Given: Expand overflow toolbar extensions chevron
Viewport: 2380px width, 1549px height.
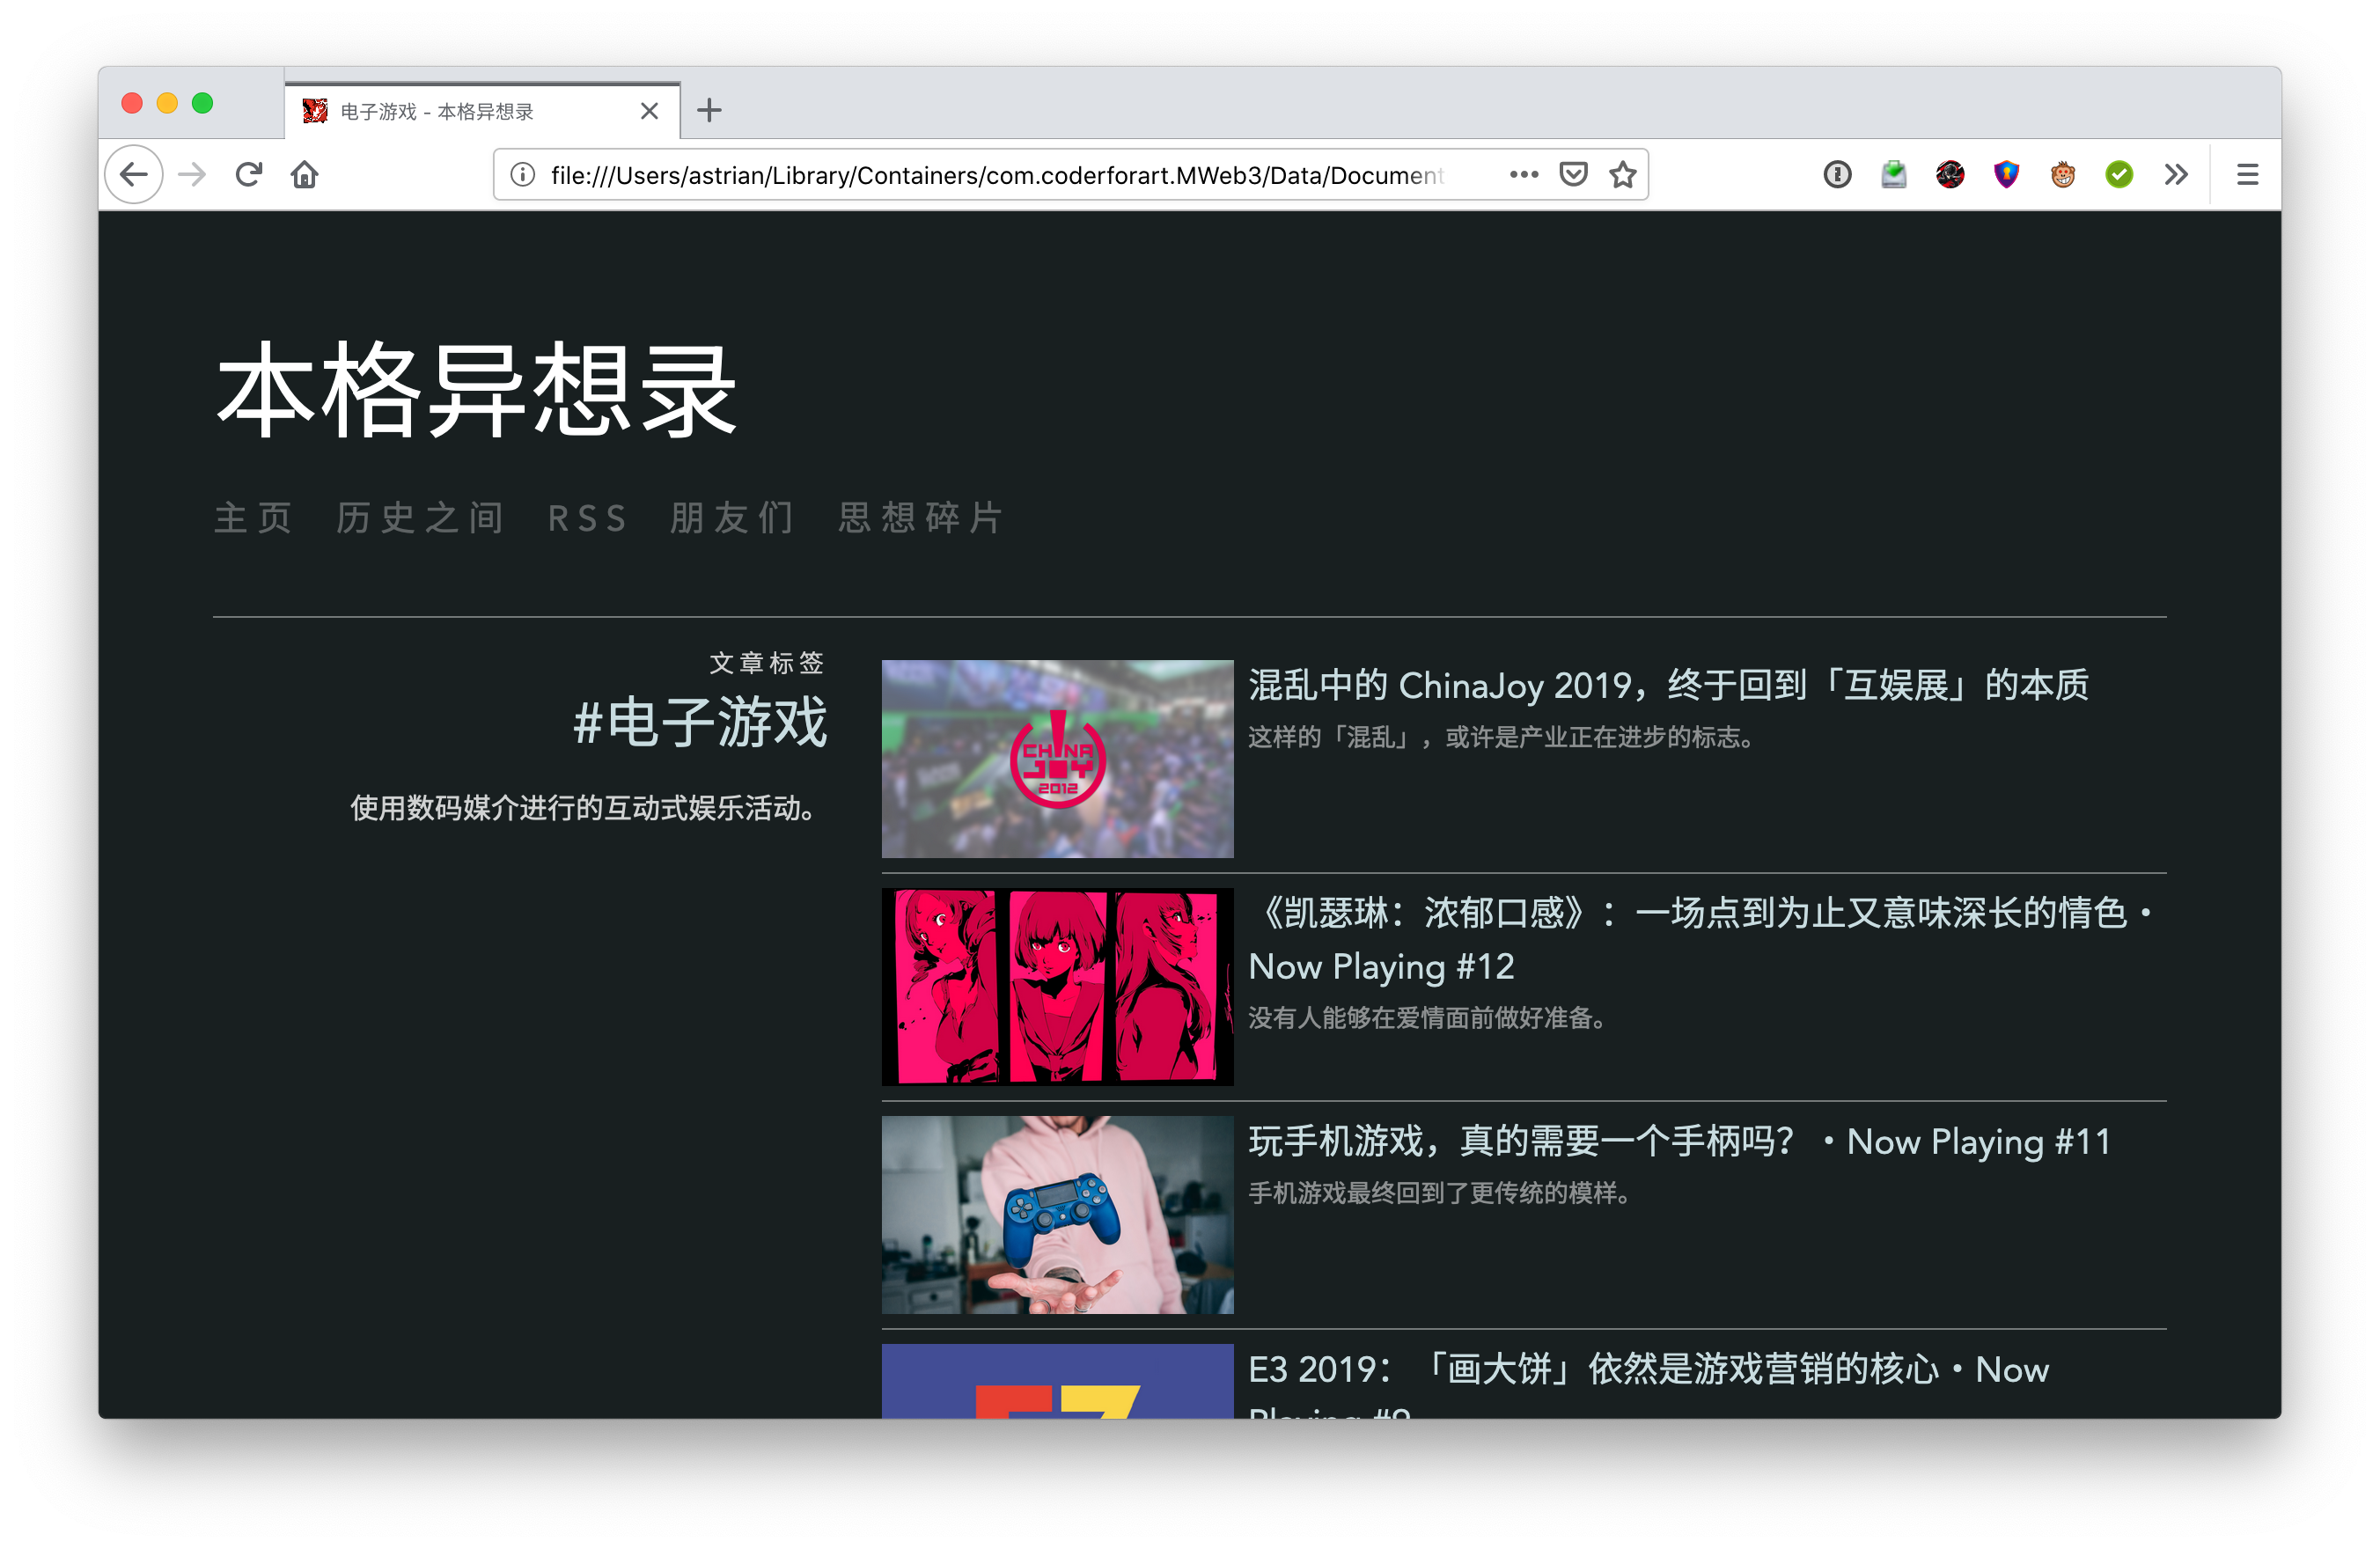Looking at the screenshot, I should click(2176, 175).
